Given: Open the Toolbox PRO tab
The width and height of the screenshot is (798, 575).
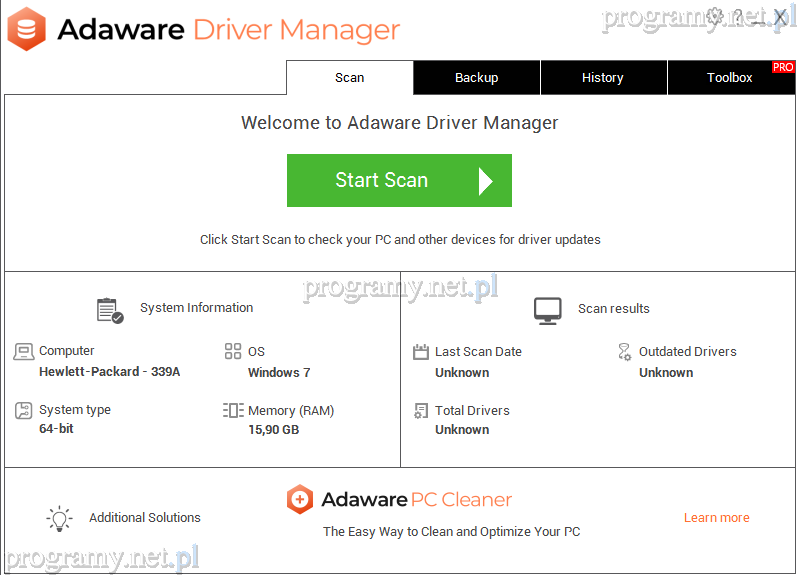Looking at the screenshot, I should pyautogui.click(x=730, y=78).
